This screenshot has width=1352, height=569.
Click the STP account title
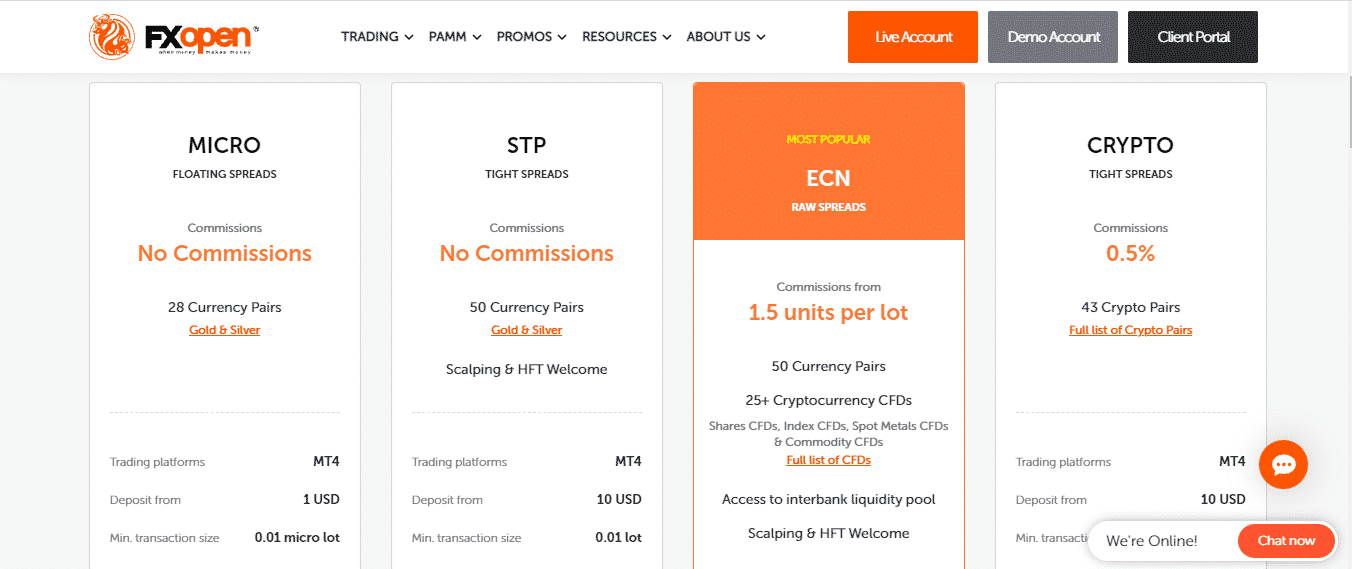pyautogui.click(x=527, y=145)
